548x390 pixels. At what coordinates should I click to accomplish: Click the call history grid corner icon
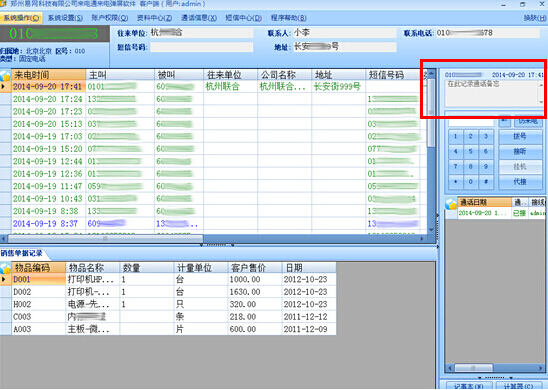pos(451,203)
